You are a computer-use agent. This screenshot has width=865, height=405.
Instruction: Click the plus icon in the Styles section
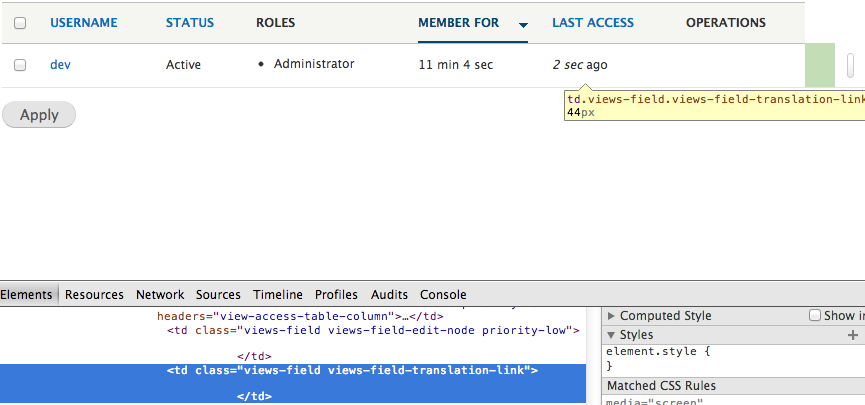pos(853,335)
